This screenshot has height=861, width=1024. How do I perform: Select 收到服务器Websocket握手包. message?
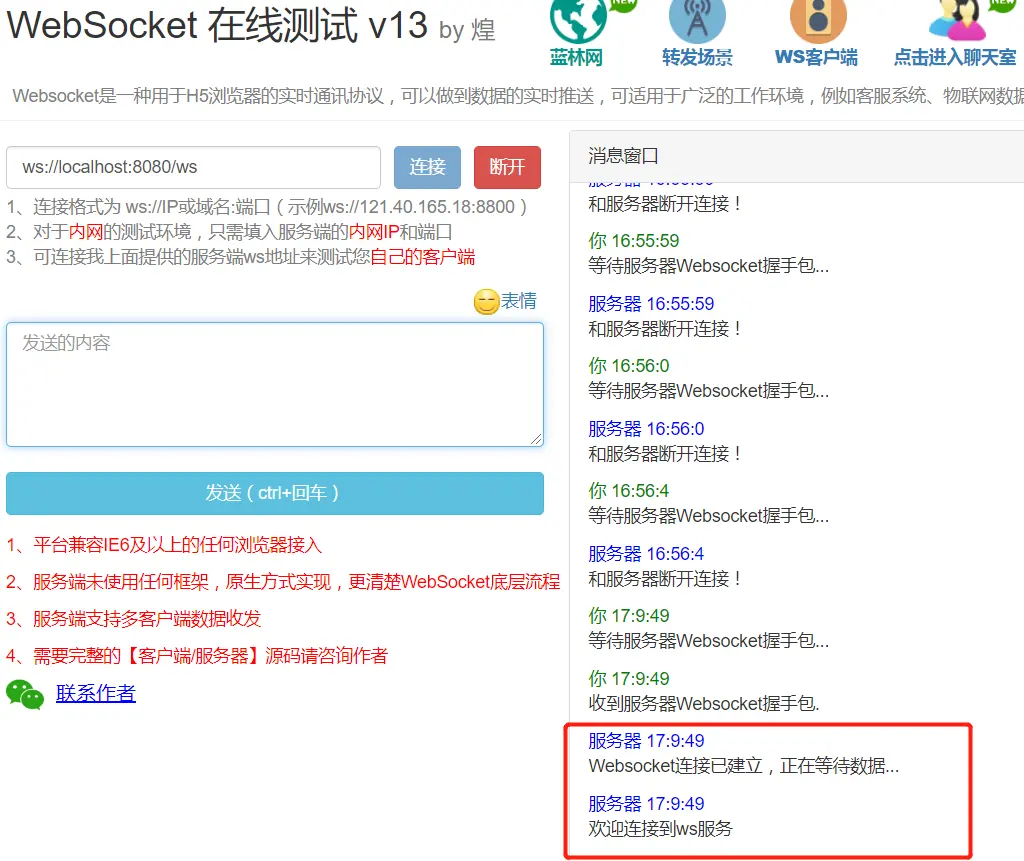click(x=703, y=704)
